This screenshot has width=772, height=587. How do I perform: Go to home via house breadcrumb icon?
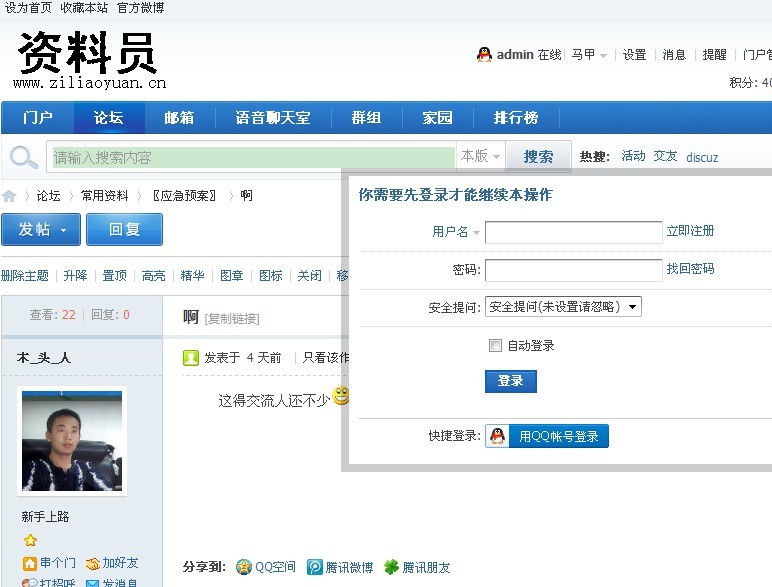9,196
